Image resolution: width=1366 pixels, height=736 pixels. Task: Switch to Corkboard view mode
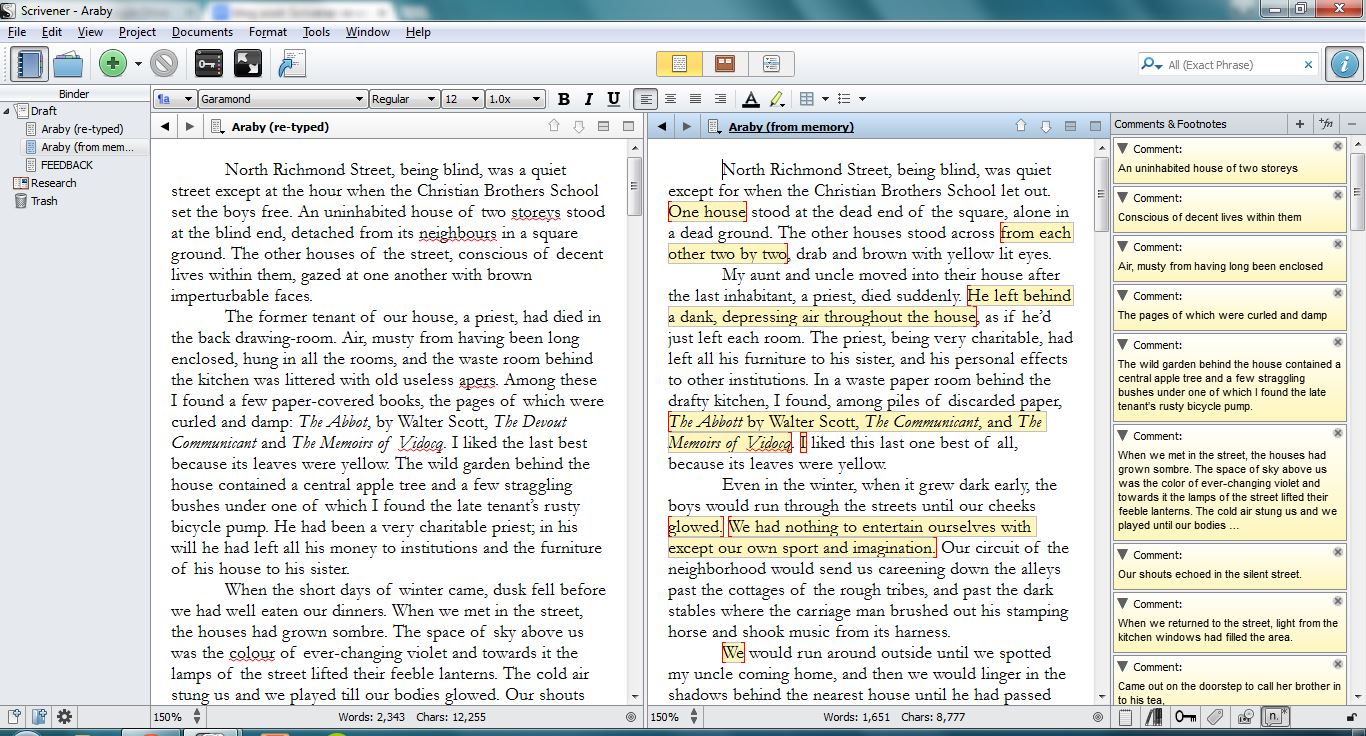(725, 64)
